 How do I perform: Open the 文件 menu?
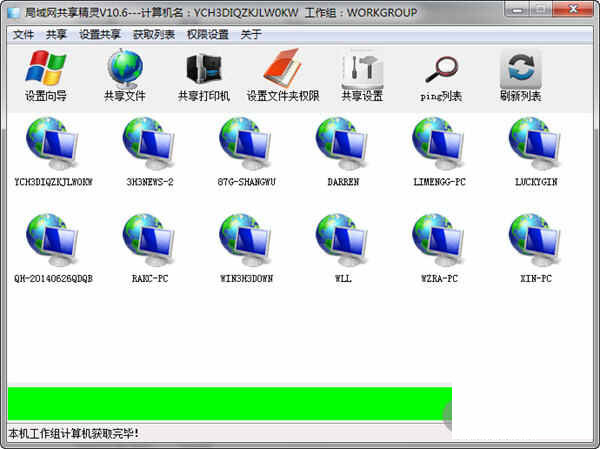[x=23, y=34]
